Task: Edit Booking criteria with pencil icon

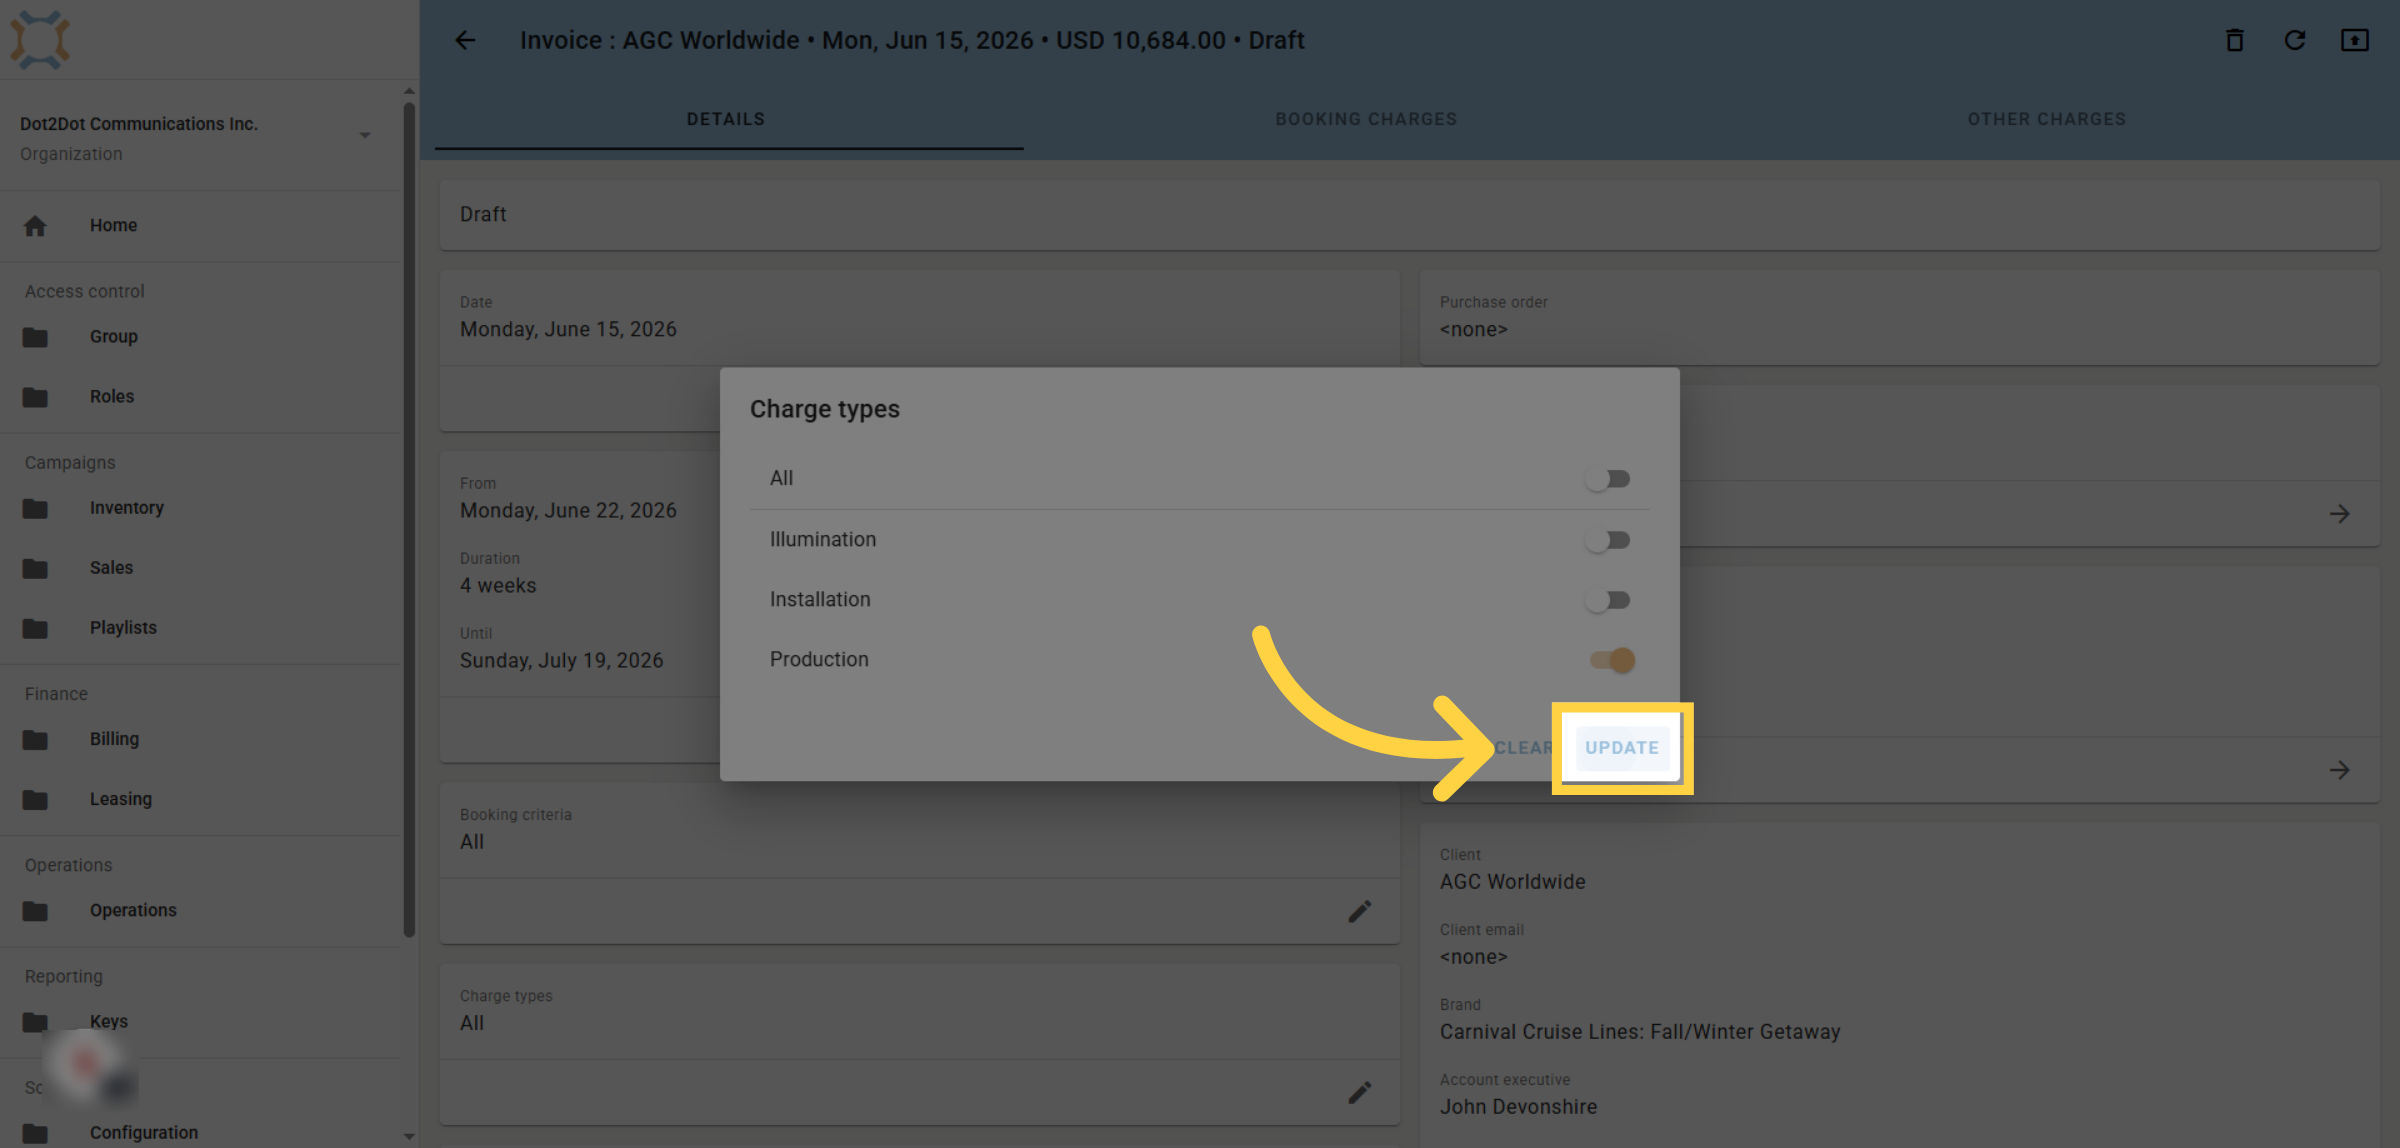Action: [x=1359, y=911]
